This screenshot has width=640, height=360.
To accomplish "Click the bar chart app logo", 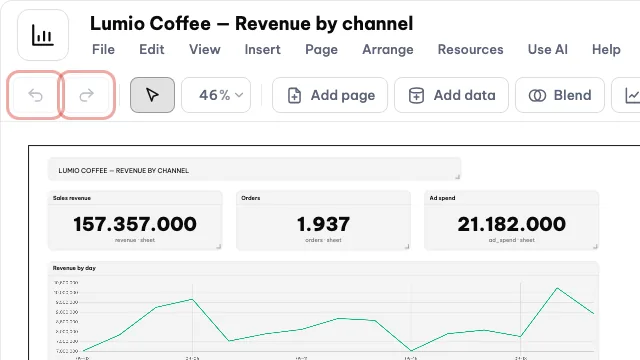I will (43, 35).
